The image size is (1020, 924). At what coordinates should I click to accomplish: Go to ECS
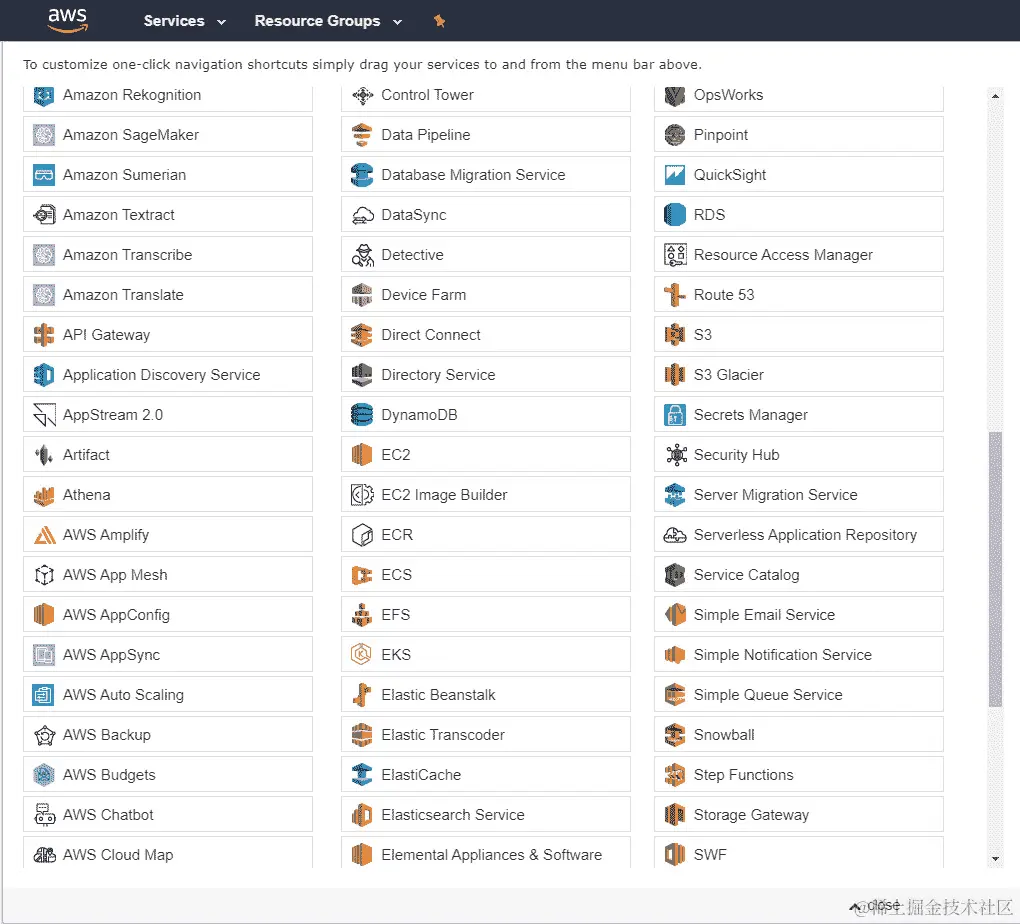486,575
